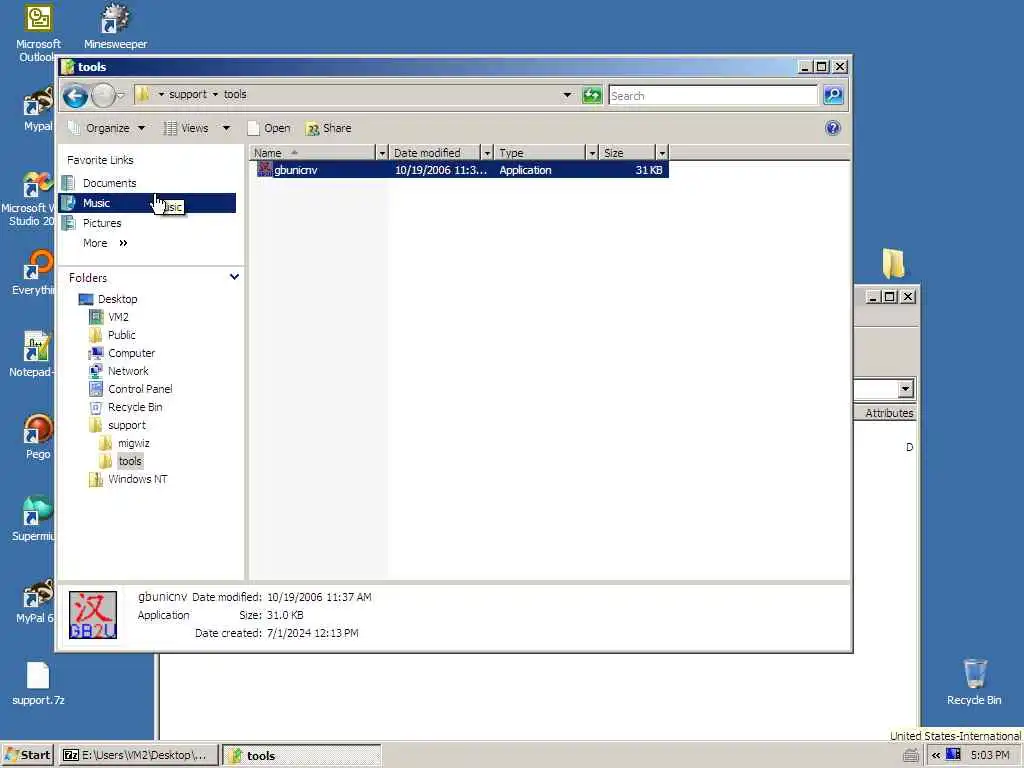Click the support breadcrumb in address bar
Viewport: 1024px width, 768px height.
click(x=187, y=95)
